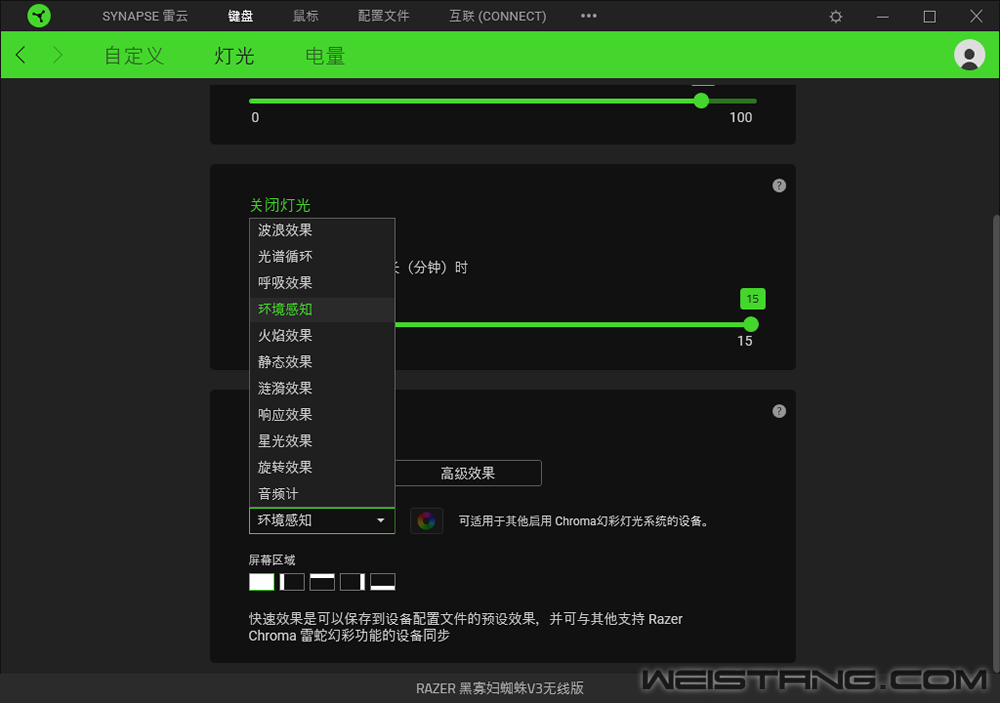The width and height of the screenshot is (1000, 703).
Task: Open the user account avatar
Action: click(x=969, y=55)
